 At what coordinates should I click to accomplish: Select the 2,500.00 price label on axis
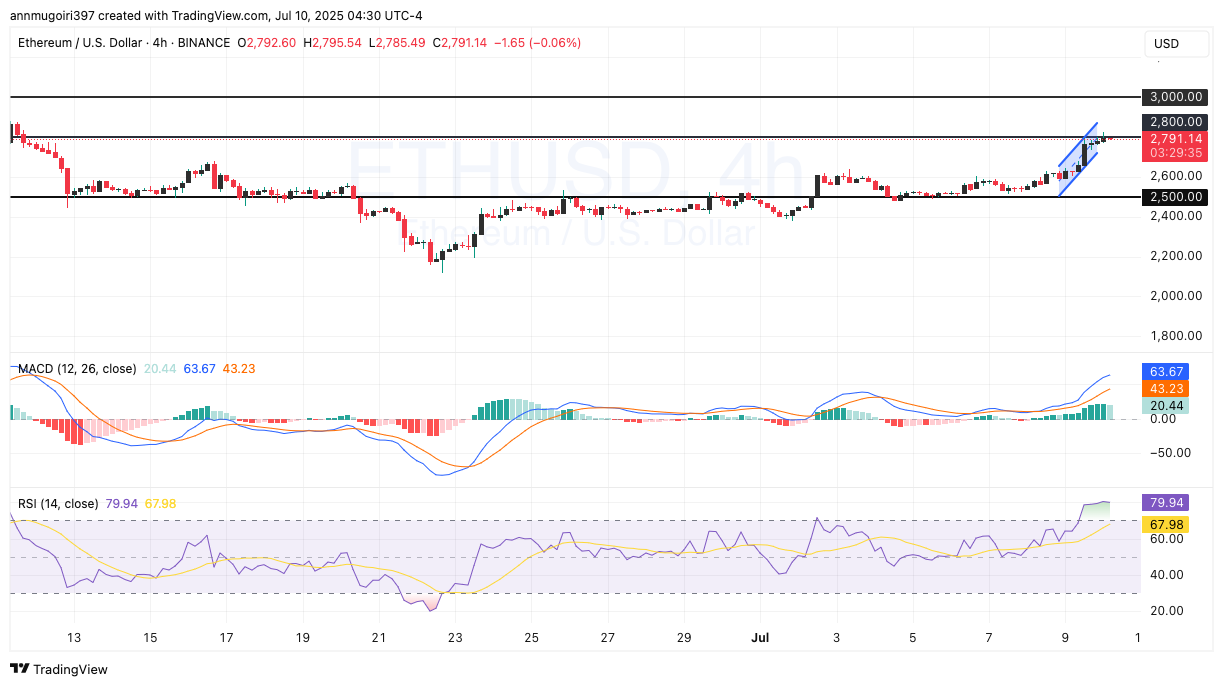pyautogui.click(x=1175, y=197)
